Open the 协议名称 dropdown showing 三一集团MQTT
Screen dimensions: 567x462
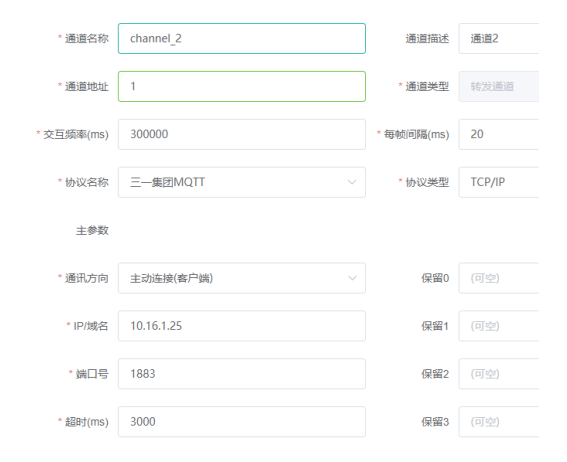click(242, 182)
